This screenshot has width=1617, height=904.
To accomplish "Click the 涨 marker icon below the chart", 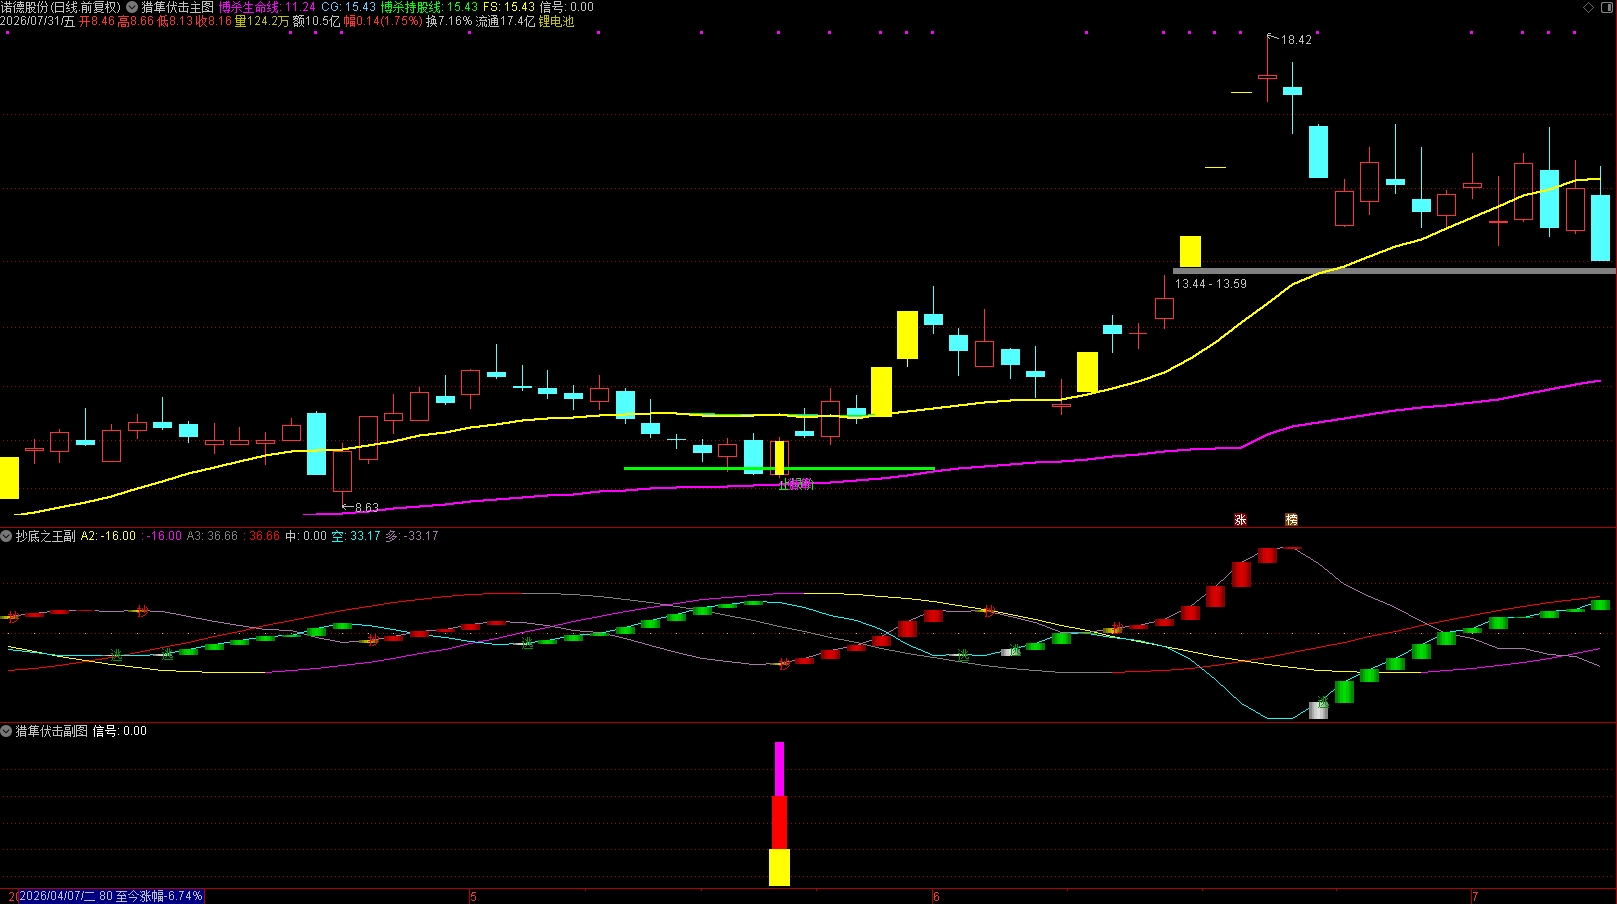I will click(1240, 520).
